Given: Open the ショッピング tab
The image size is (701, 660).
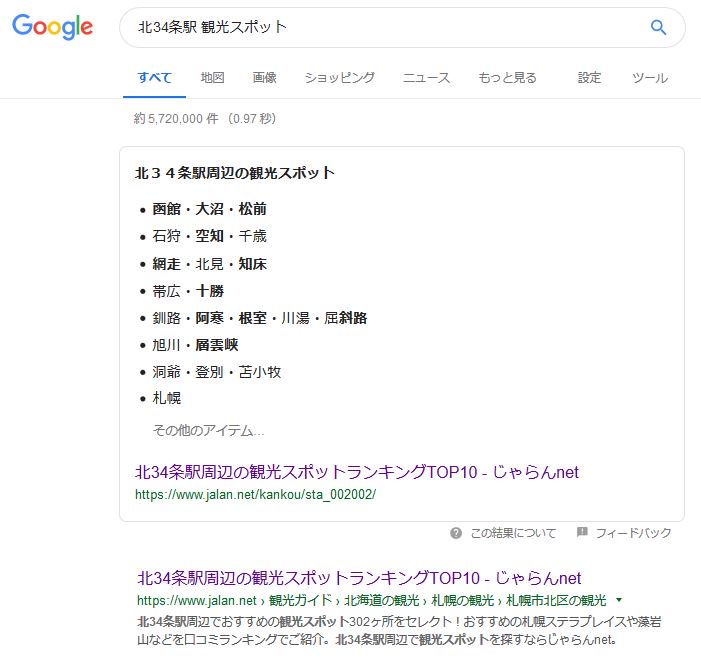Looking at the screenshot, I should (x=339, y=78).
